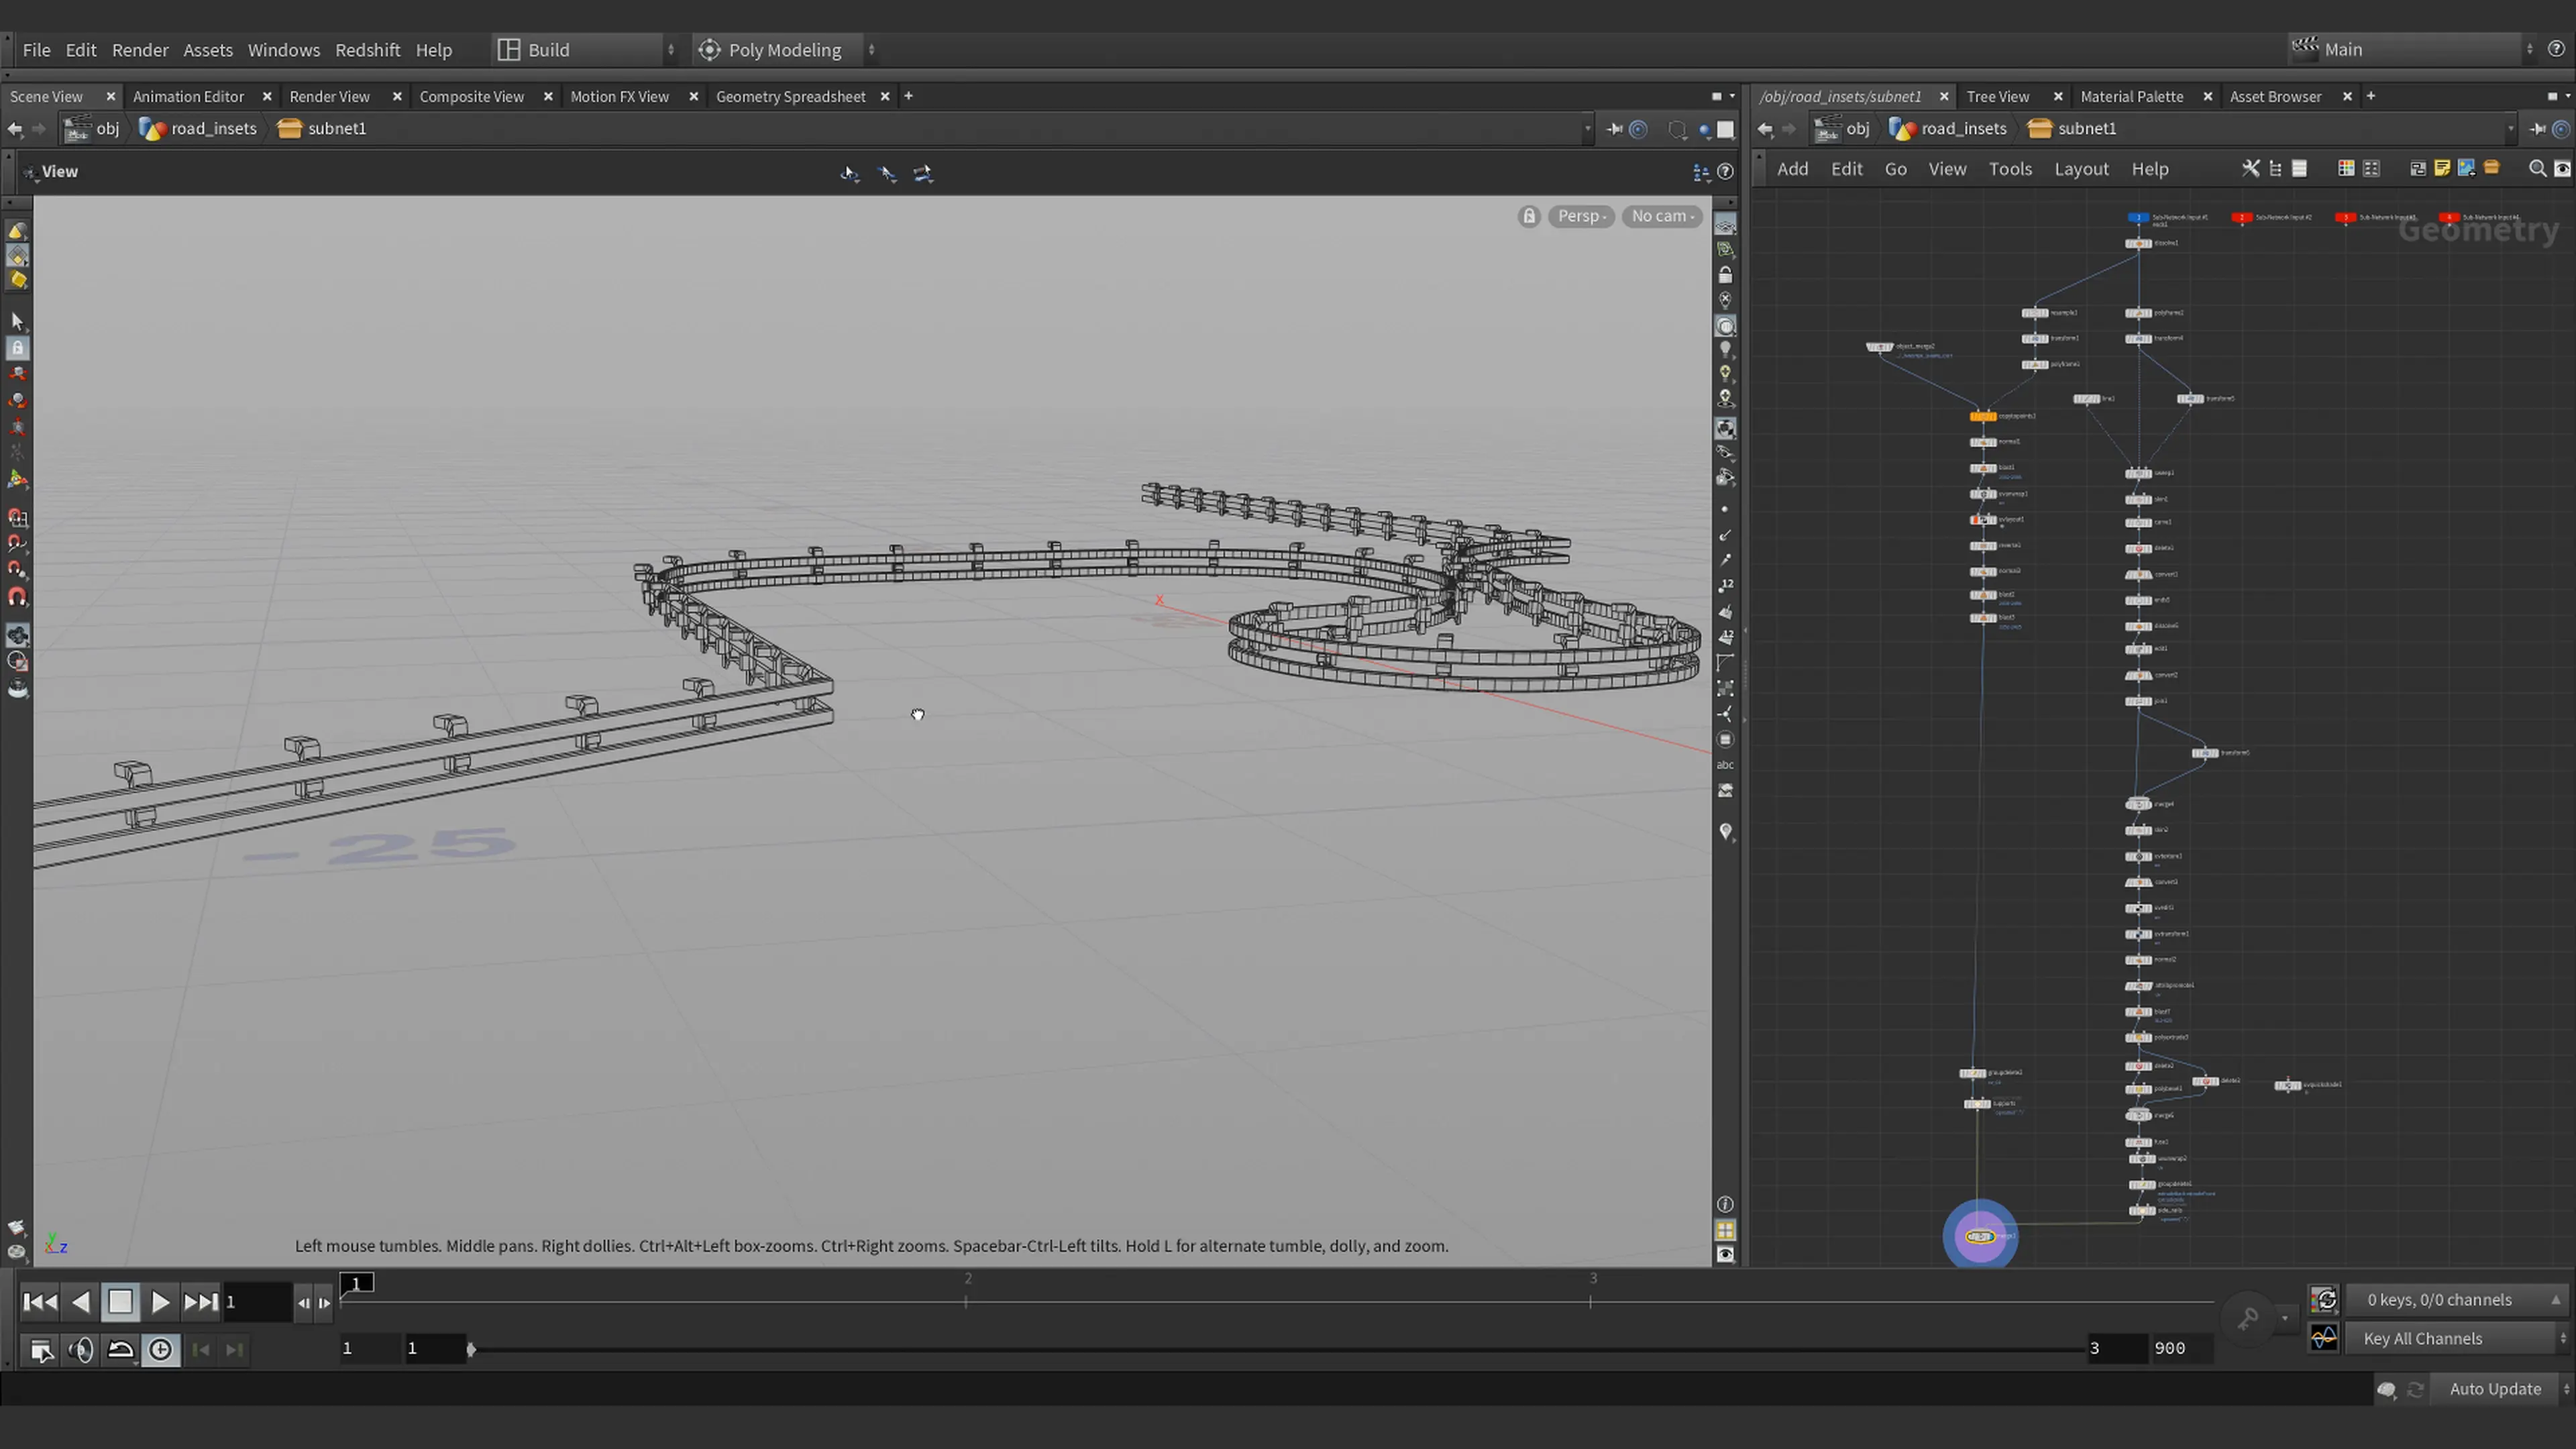Screen dimensions: 2576x1449
Task: Click the stop playback button
Action: [x=120, y=1301]
